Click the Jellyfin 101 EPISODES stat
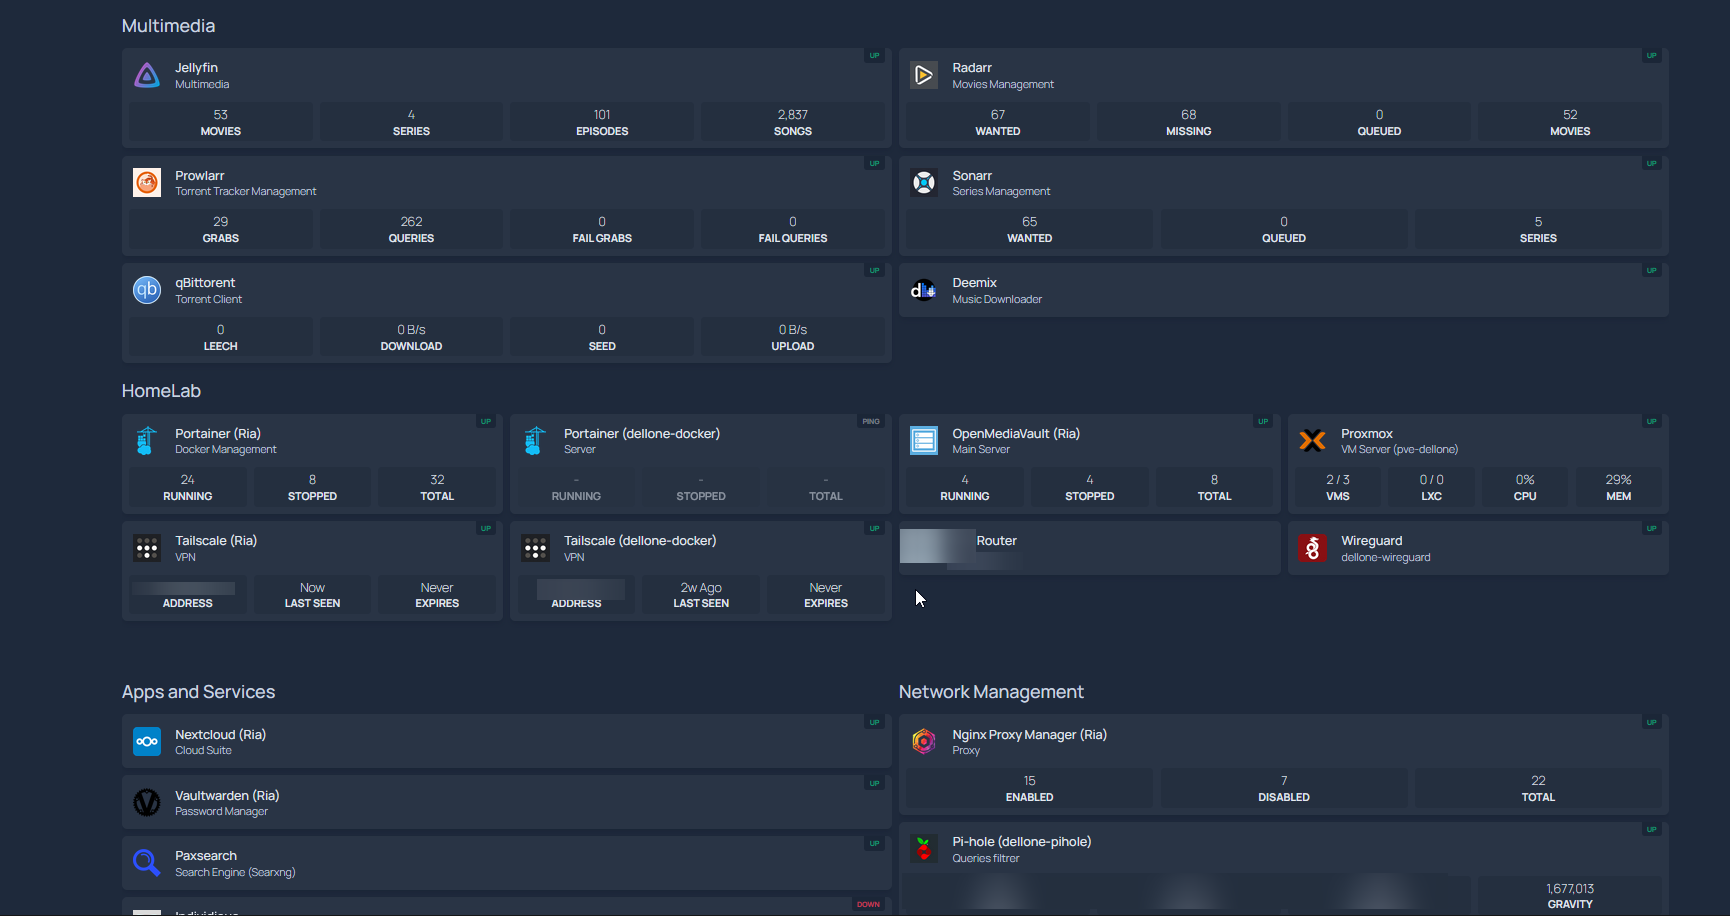The image size is (1730, 916). (x=602, y=122)
